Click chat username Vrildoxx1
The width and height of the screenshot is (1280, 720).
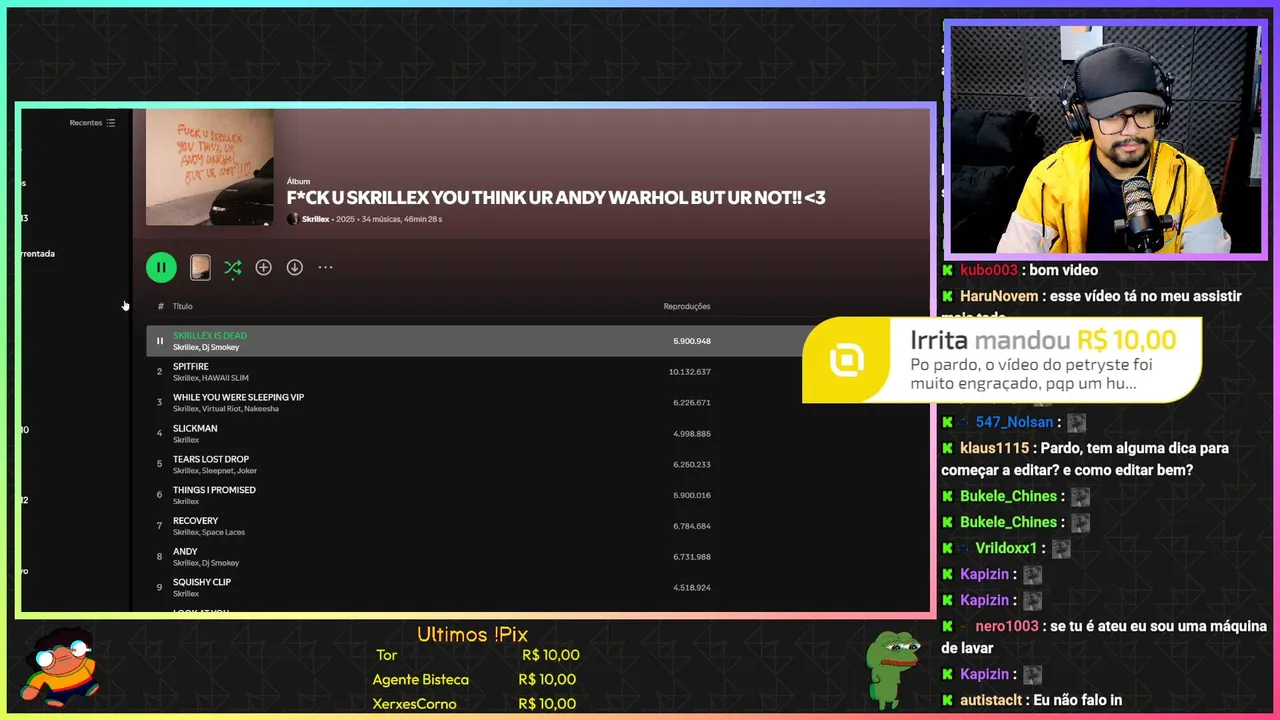1006,548
